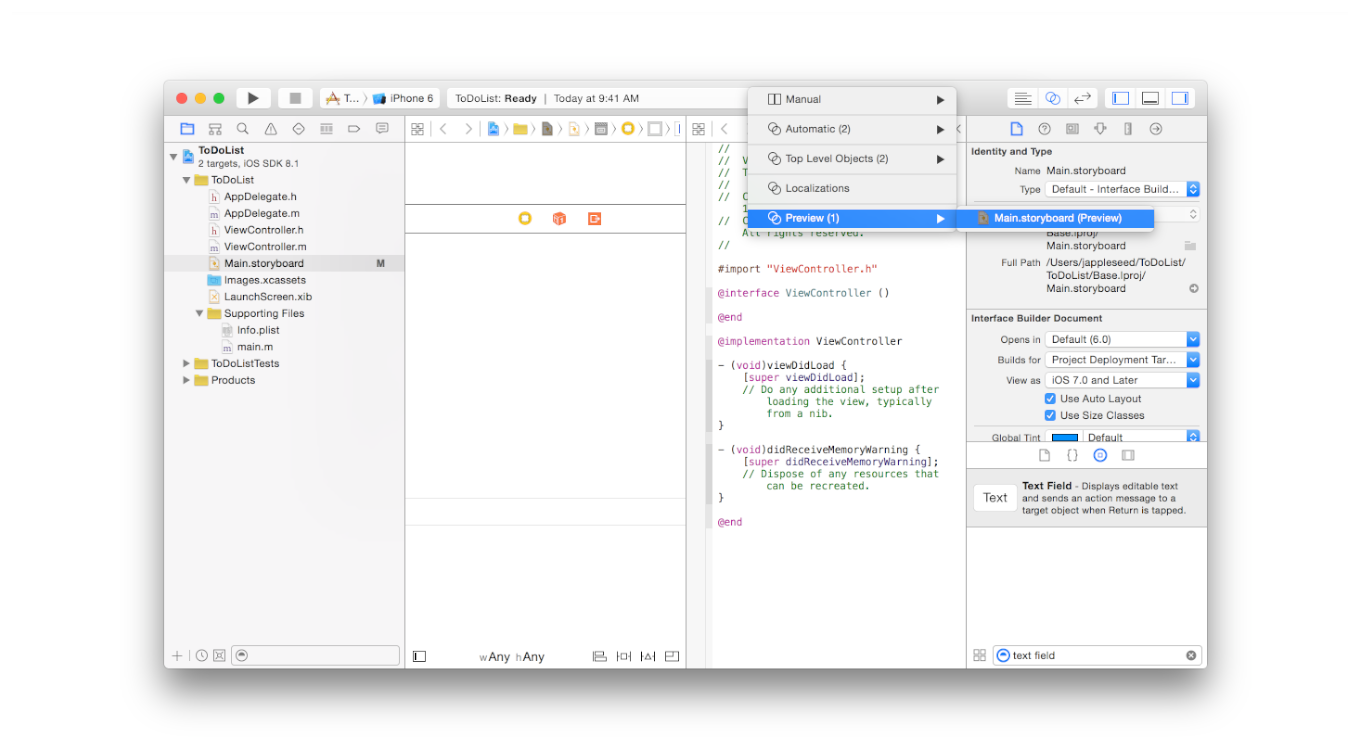Image resolution: width=1360 pixels, height=749 pixels.
Task: Click the Run play button
Action: 253,98
